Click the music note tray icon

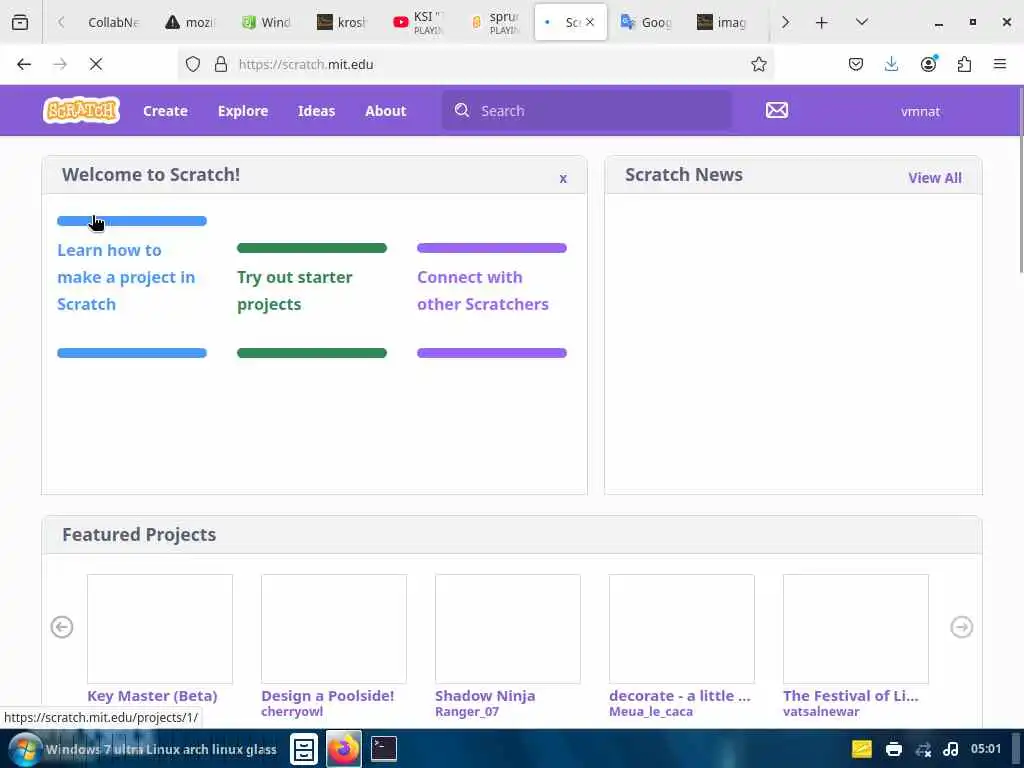[x=951, y=749]
